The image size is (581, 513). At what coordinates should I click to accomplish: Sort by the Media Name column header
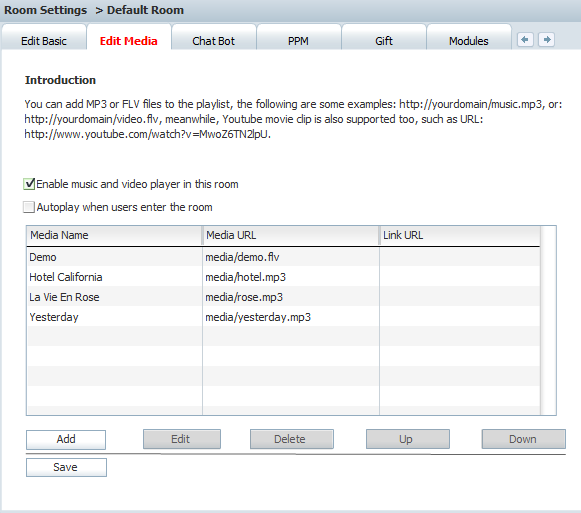[114, 235]
